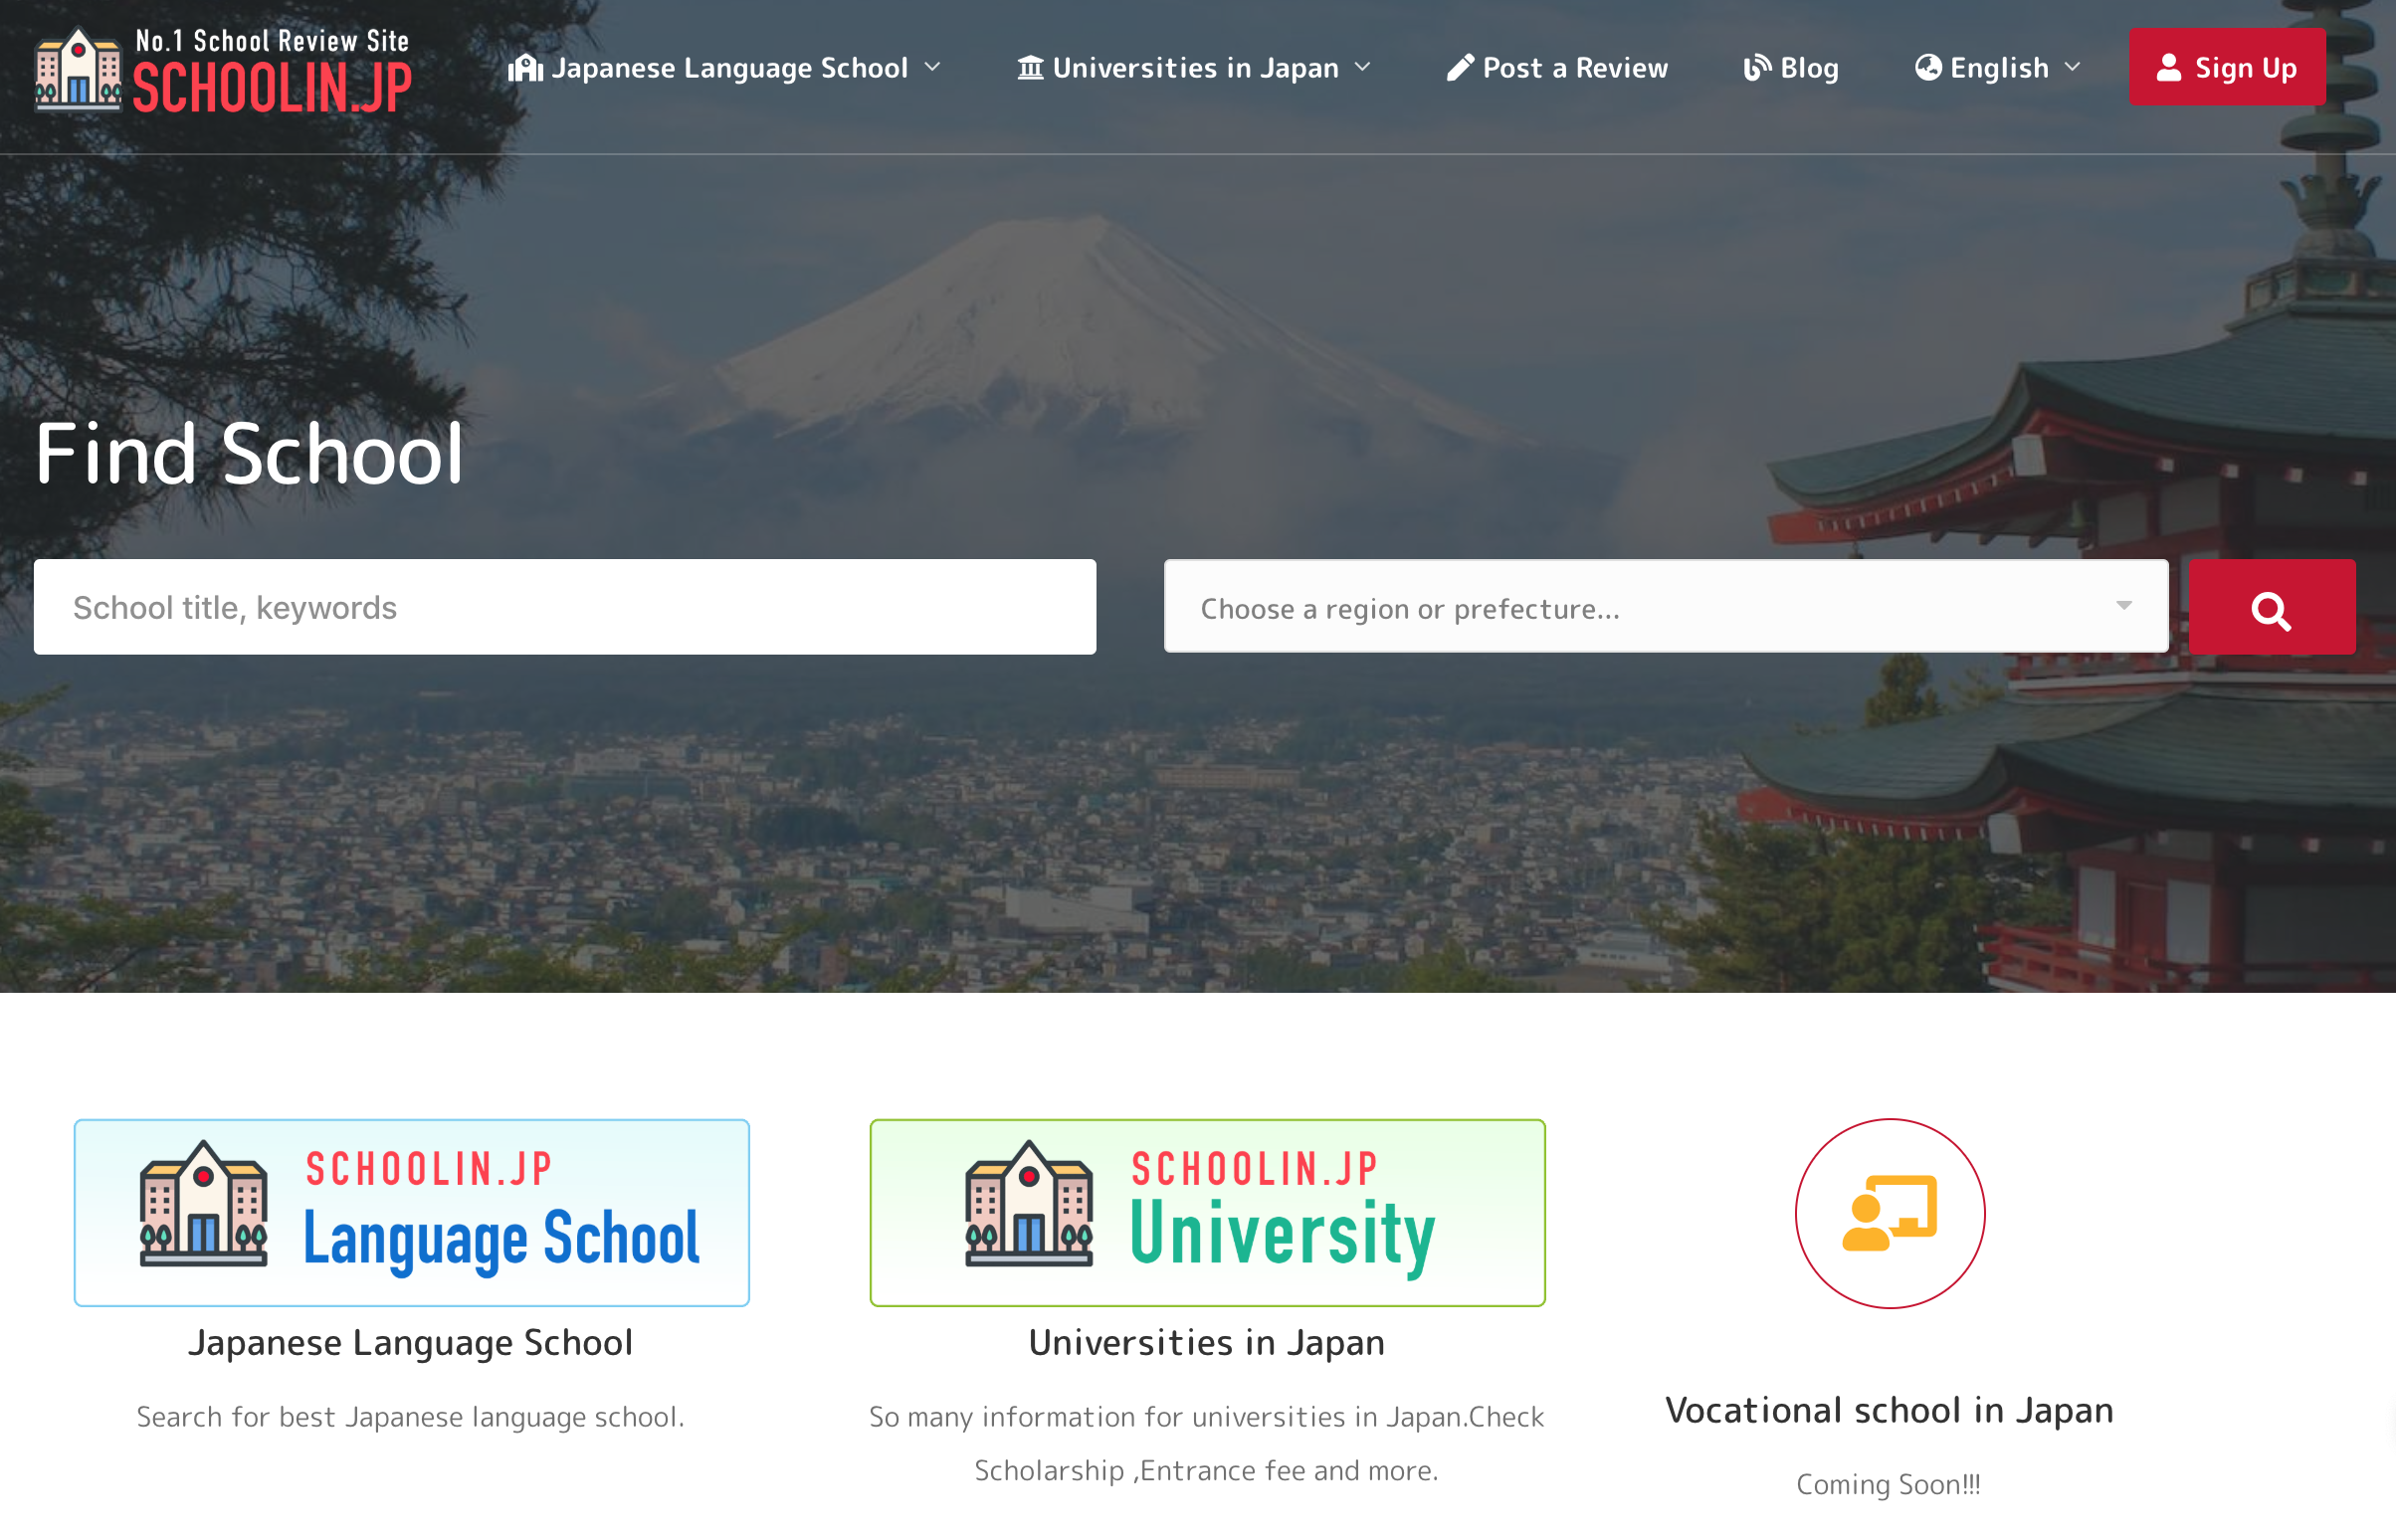
Task: Open the Post a Review menu item
Action: click(x=1575, y=68)
